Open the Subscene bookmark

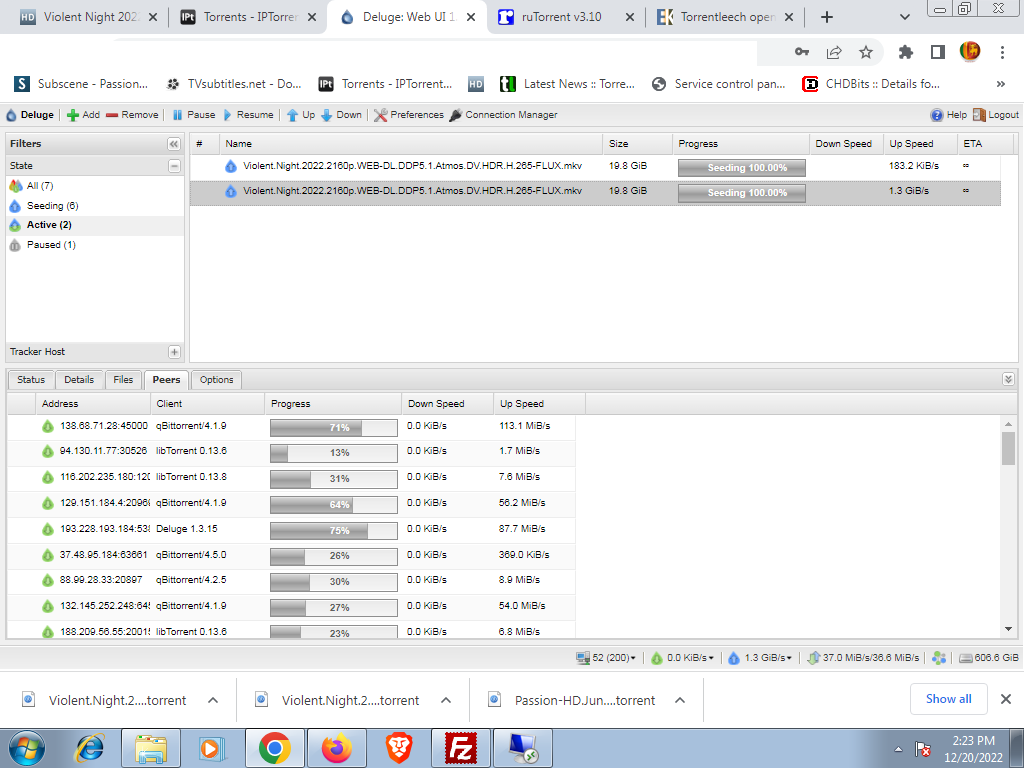click(x=81, y=84)
